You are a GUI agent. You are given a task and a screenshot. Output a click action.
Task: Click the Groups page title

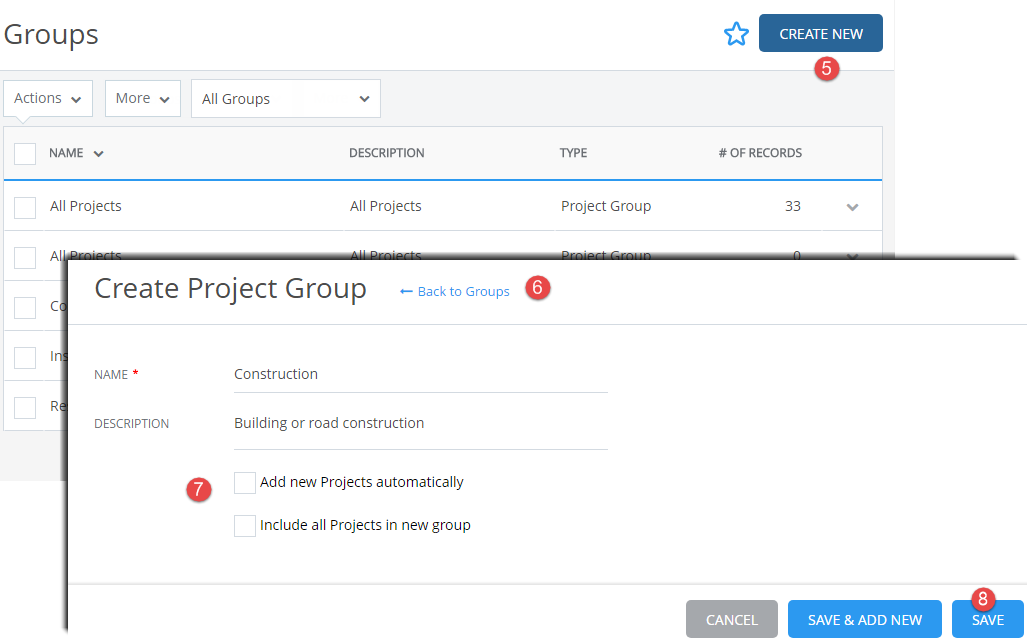pyautogui.click(x=51, y=34)
